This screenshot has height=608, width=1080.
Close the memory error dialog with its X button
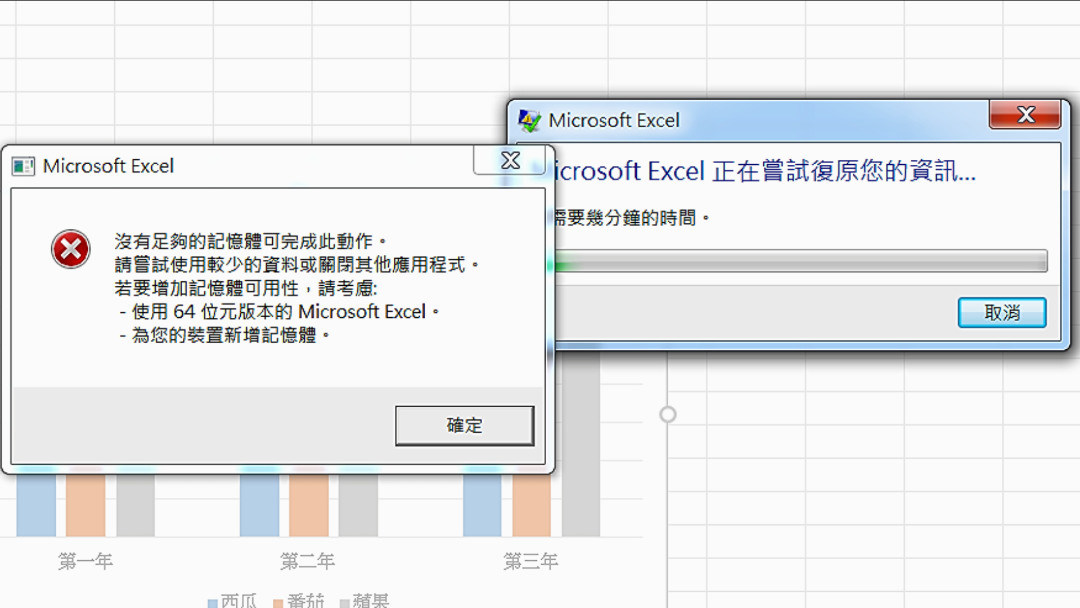coord(510,160)
